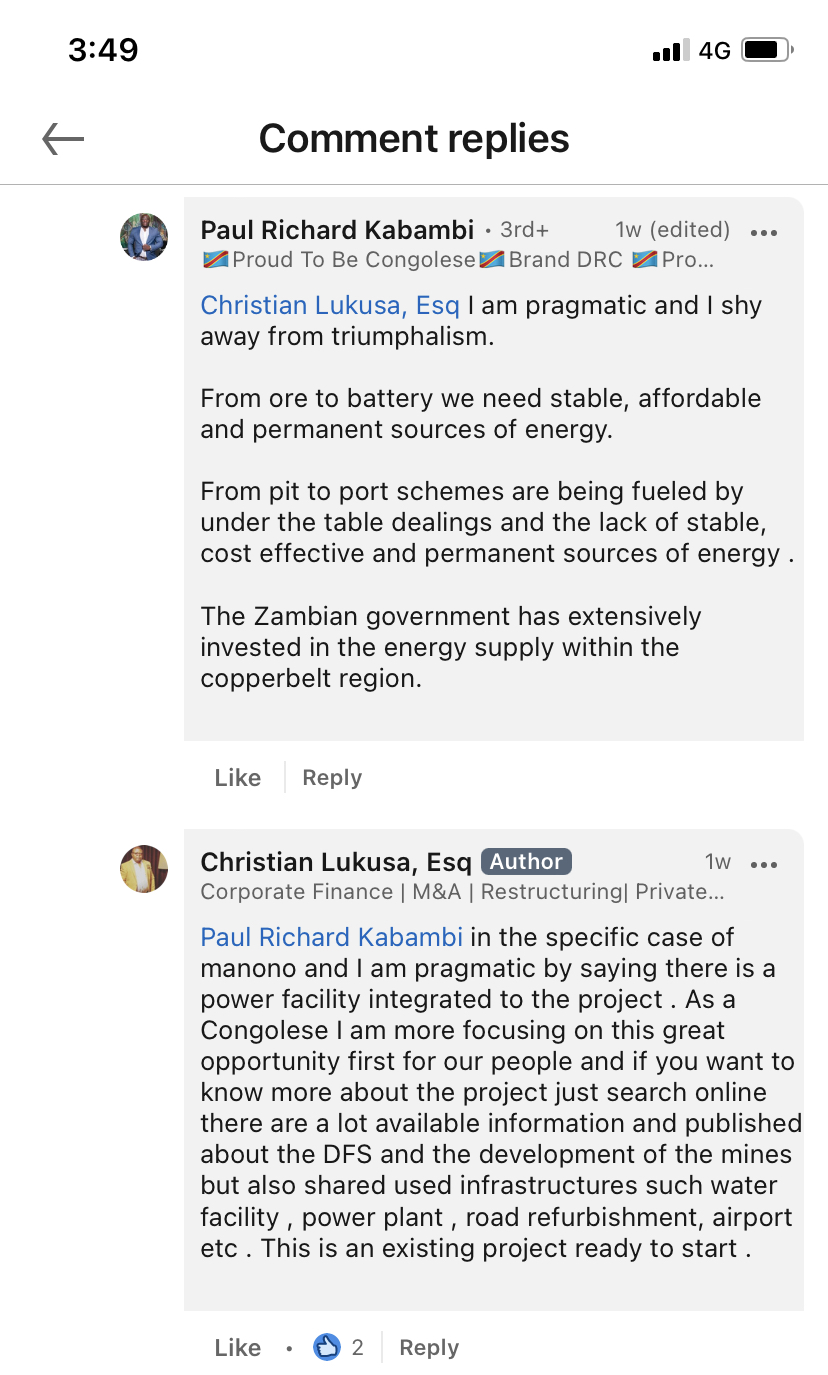Tap the Author badge
This screenshot has width=828, height=1375.
(526, 861)
